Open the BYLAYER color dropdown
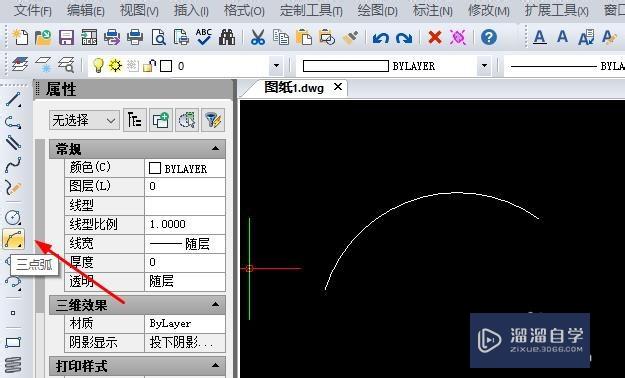This screenshot has width=625, height=378. point(484,66)
